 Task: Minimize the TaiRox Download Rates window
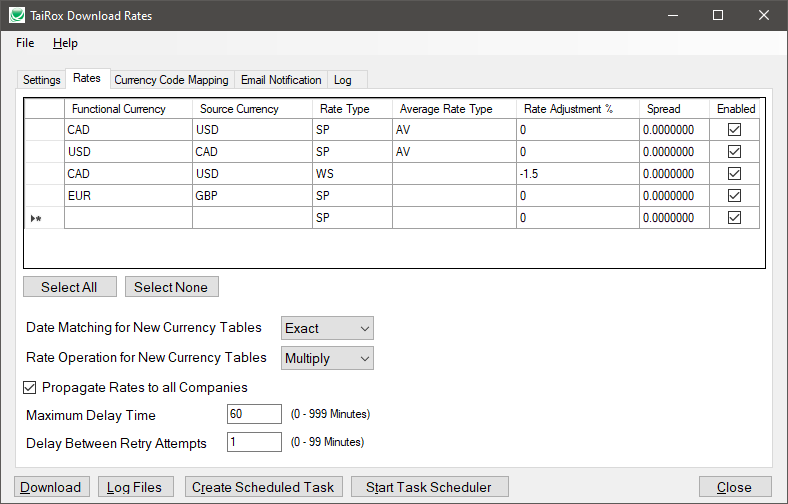click(673, 15)
